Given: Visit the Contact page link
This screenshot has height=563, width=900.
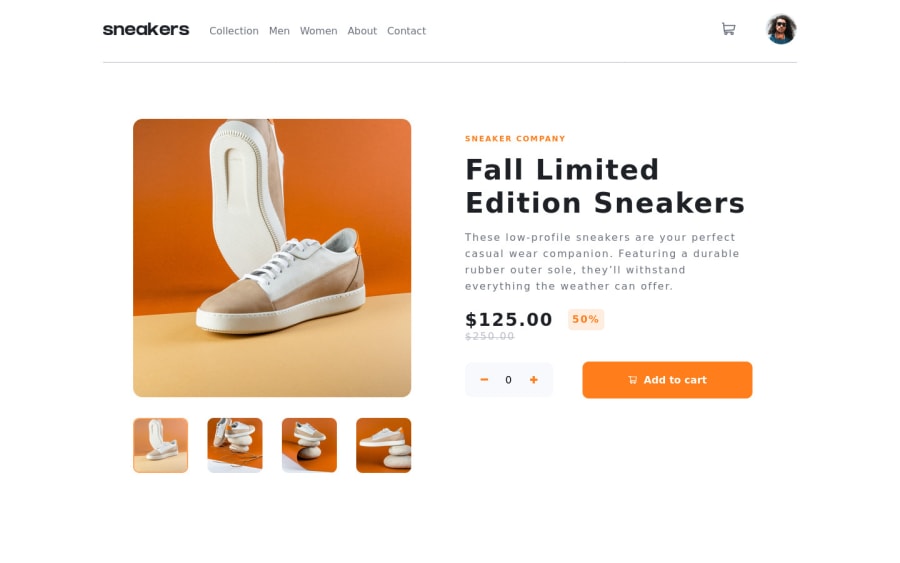Looking at the screenshot, I should [406, 31].
